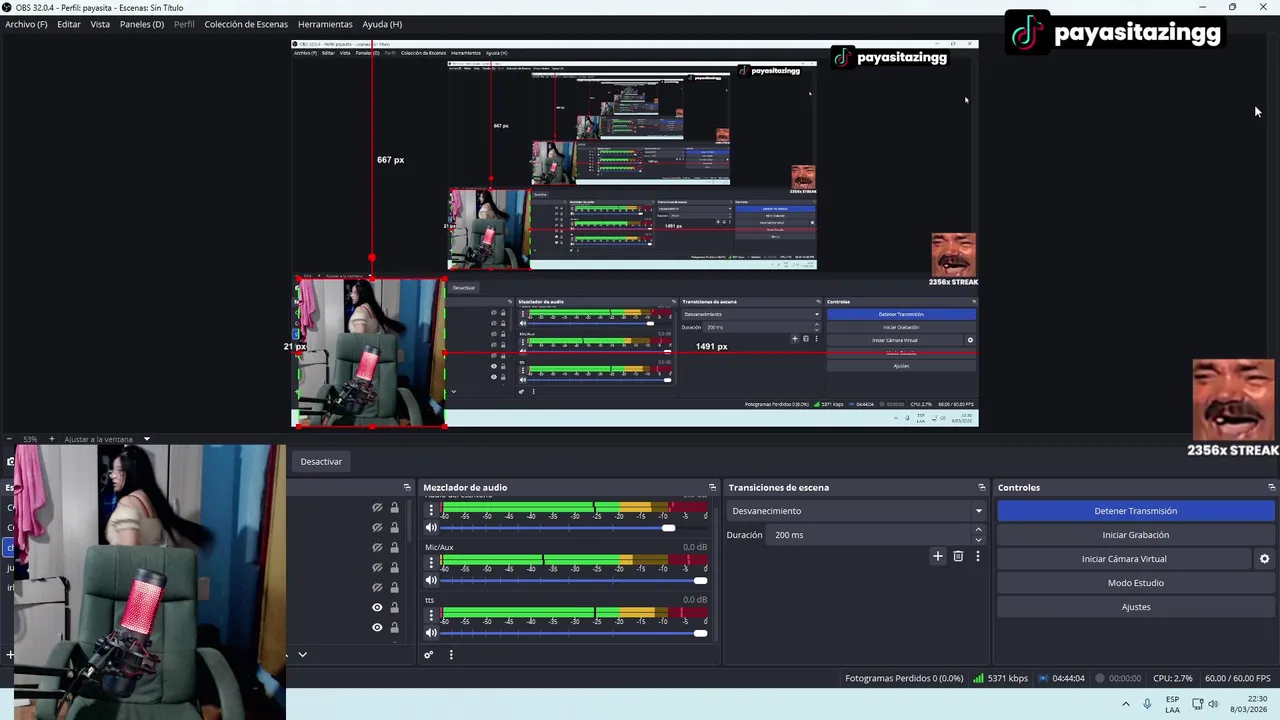Click Iniciar Grabación
Screen dimensions: 1280x720
point(1135,535)
